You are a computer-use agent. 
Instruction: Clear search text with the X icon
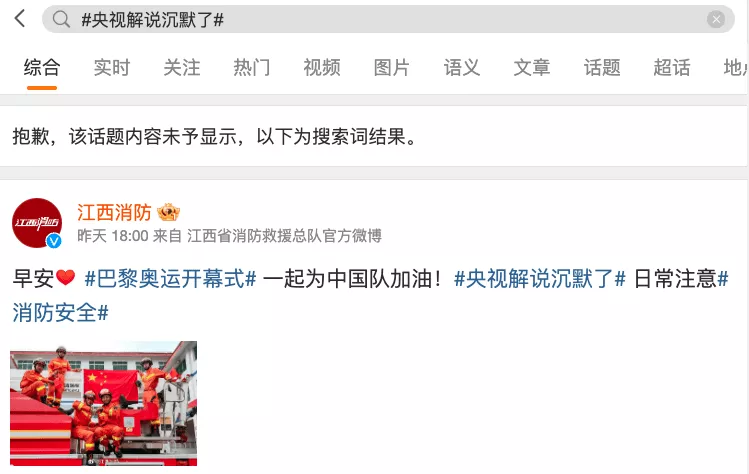click(x=716, y=19)
